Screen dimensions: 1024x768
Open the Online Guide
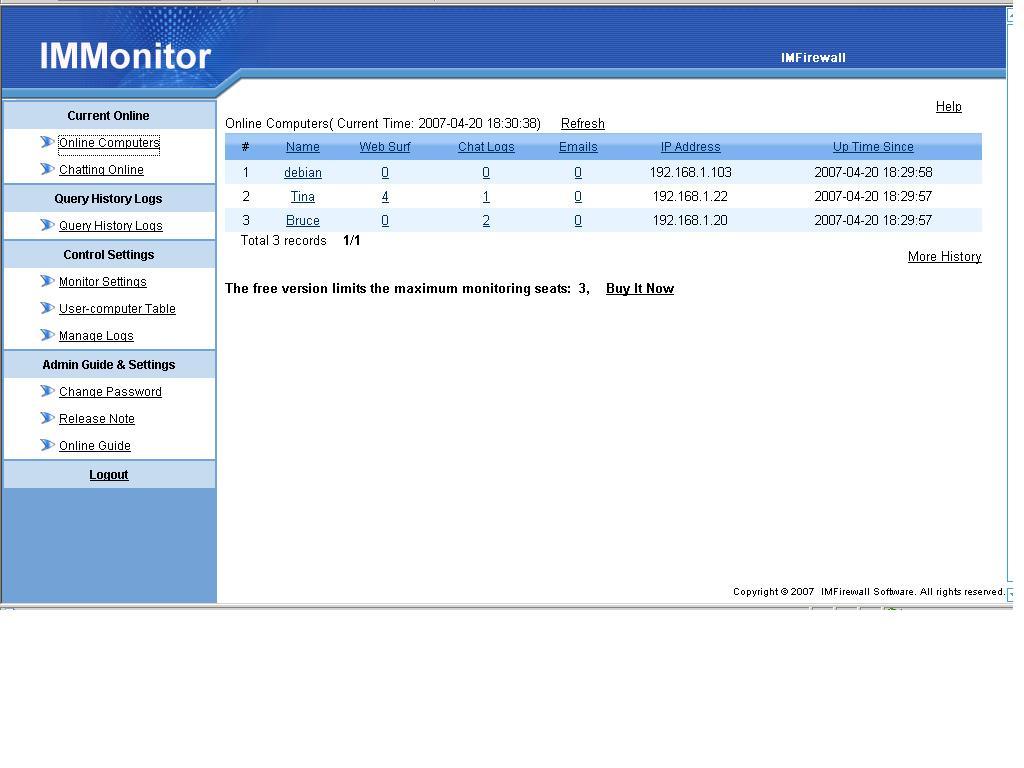[95, 446]
